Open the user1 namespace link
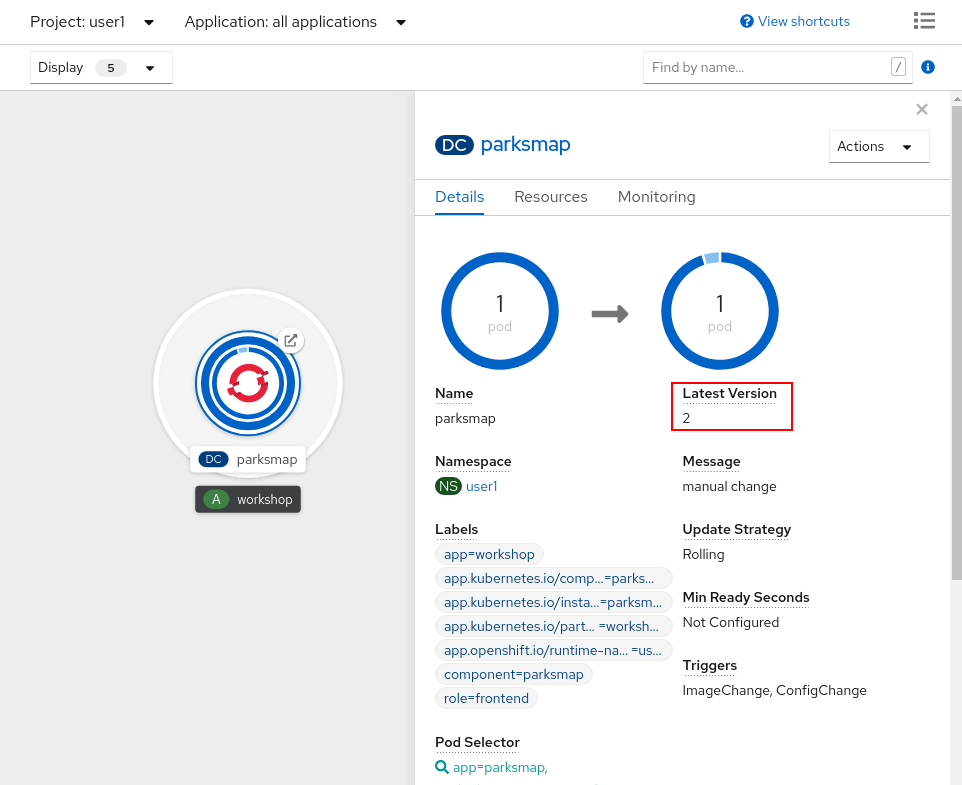Image resolution: width=962 pixels, height=785 pixels. [x=482, y=486]
